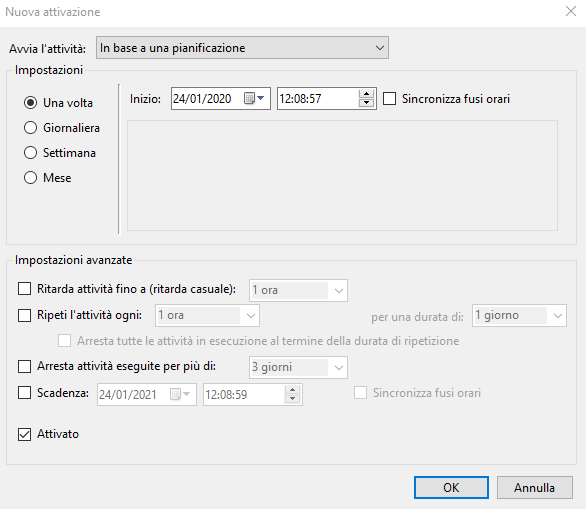Click into the Inizio time field

point(318,99)
